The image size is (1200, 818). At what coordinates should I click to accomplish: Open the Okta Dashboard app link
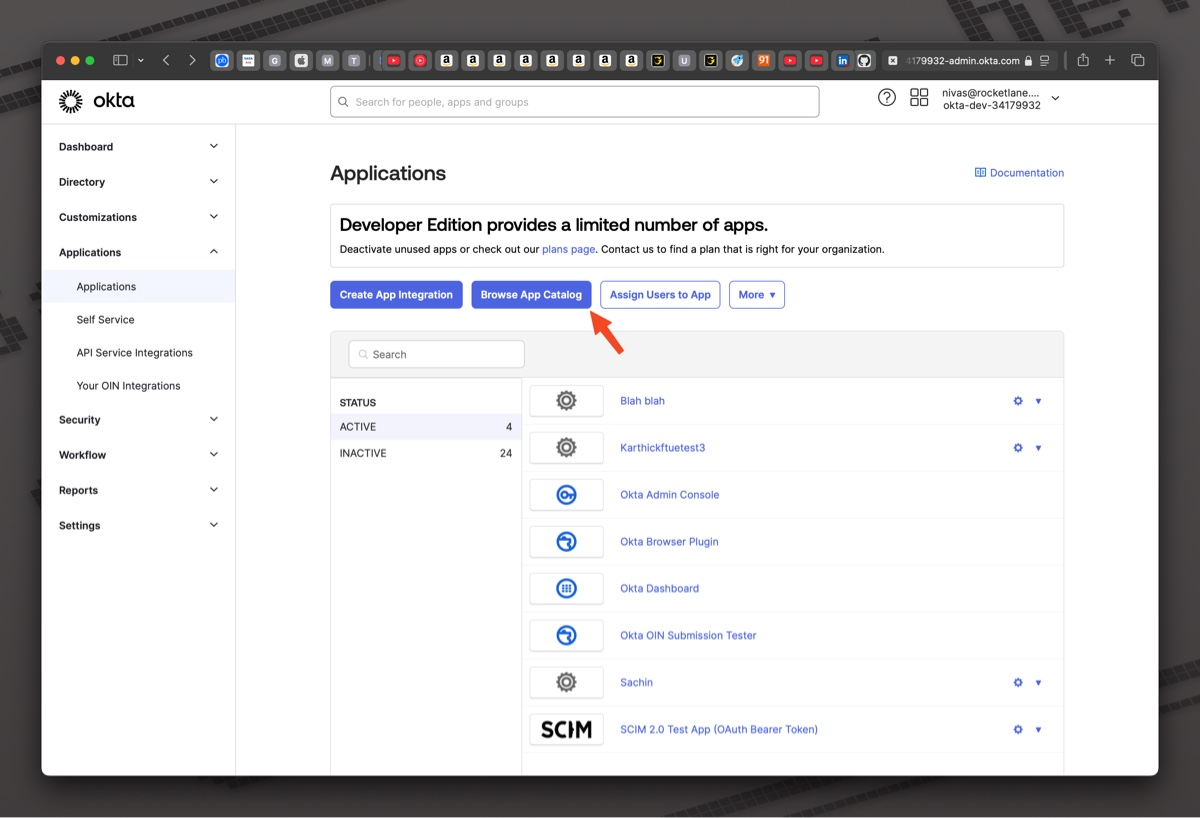click(x=660, y=589)
